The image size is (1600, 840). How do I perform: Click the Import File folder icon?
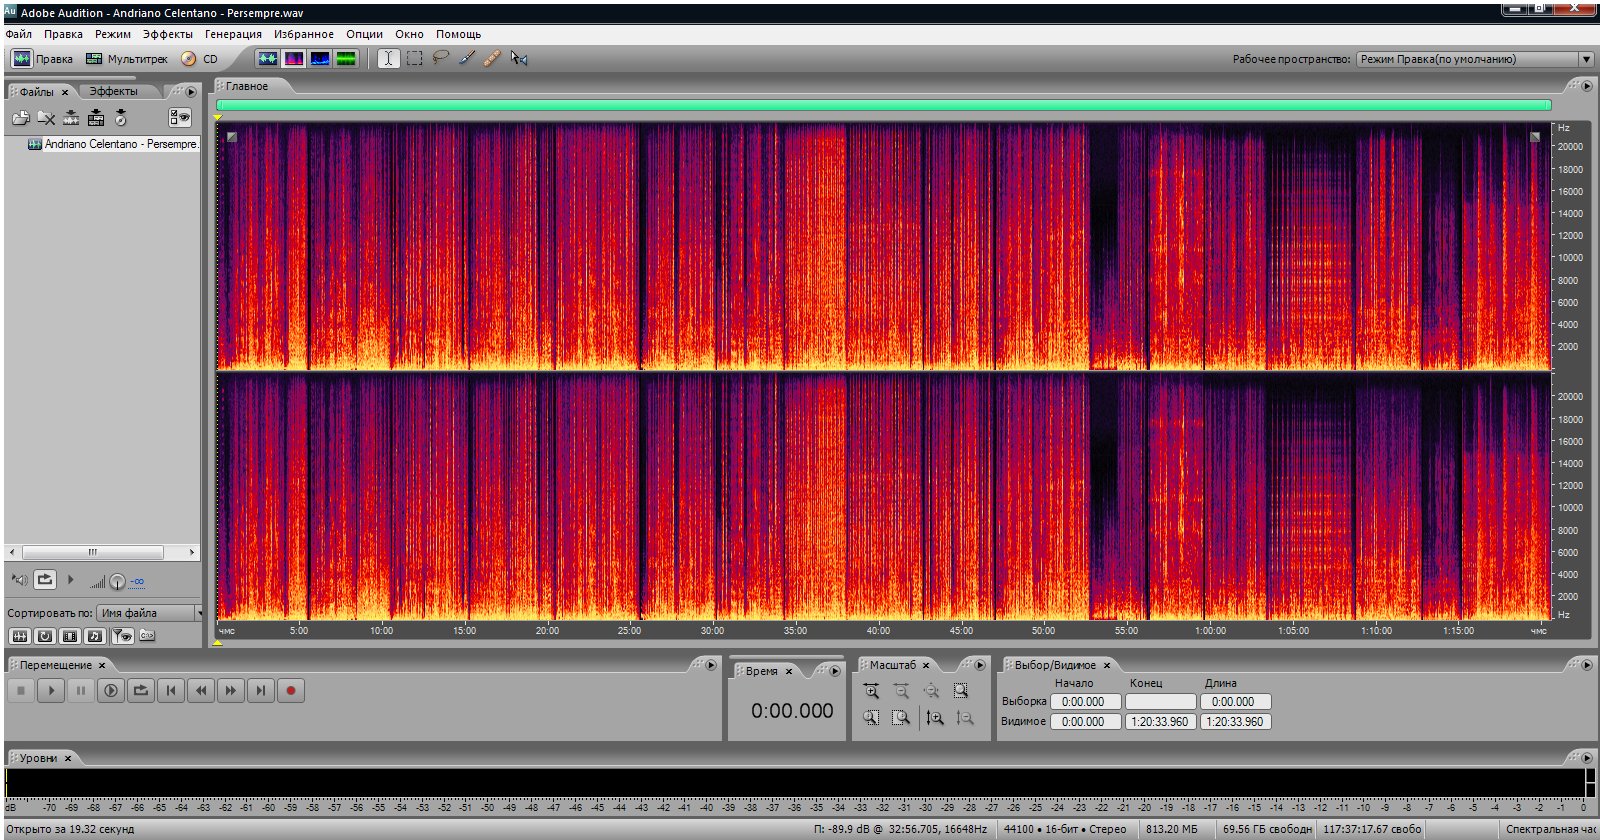tap(21, 118)
